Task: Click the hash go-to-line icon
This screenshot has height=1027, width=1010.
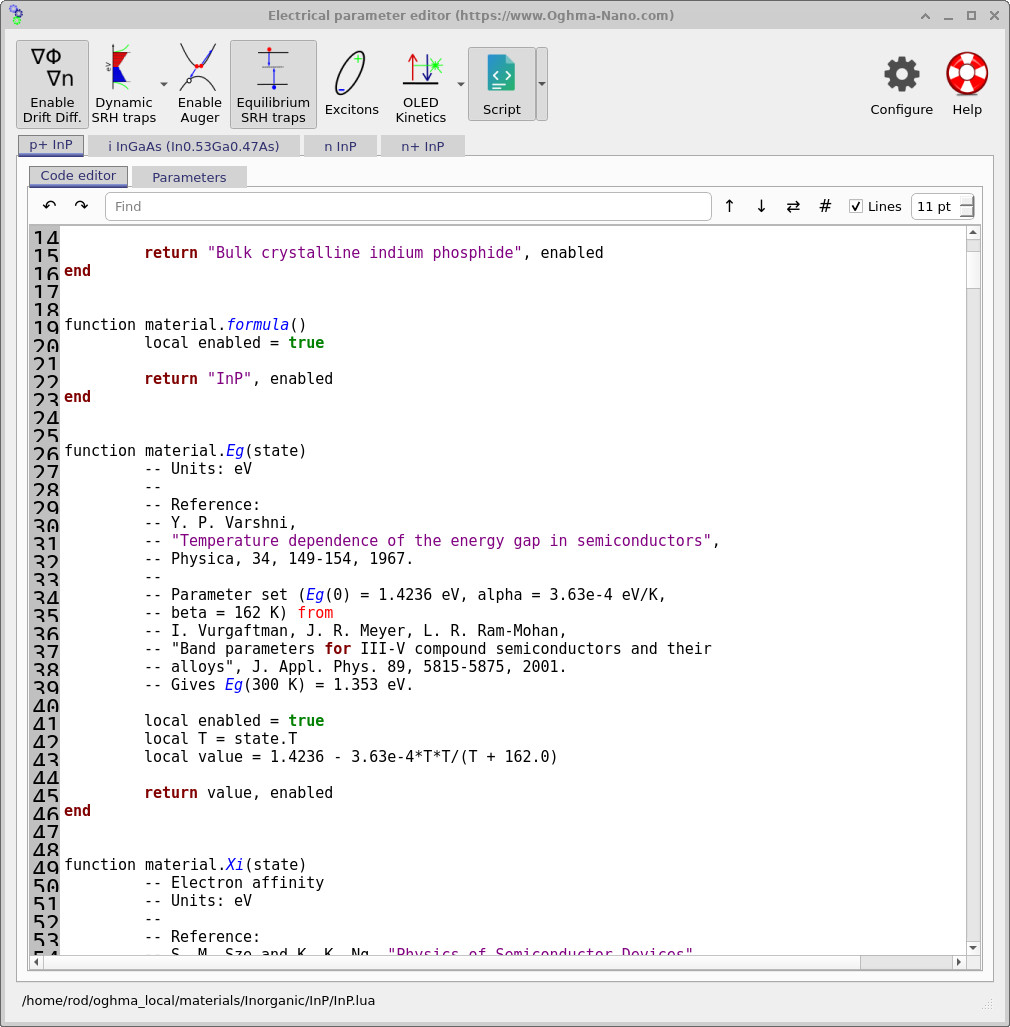Action: pyautogui.click(x=825, y=206)
